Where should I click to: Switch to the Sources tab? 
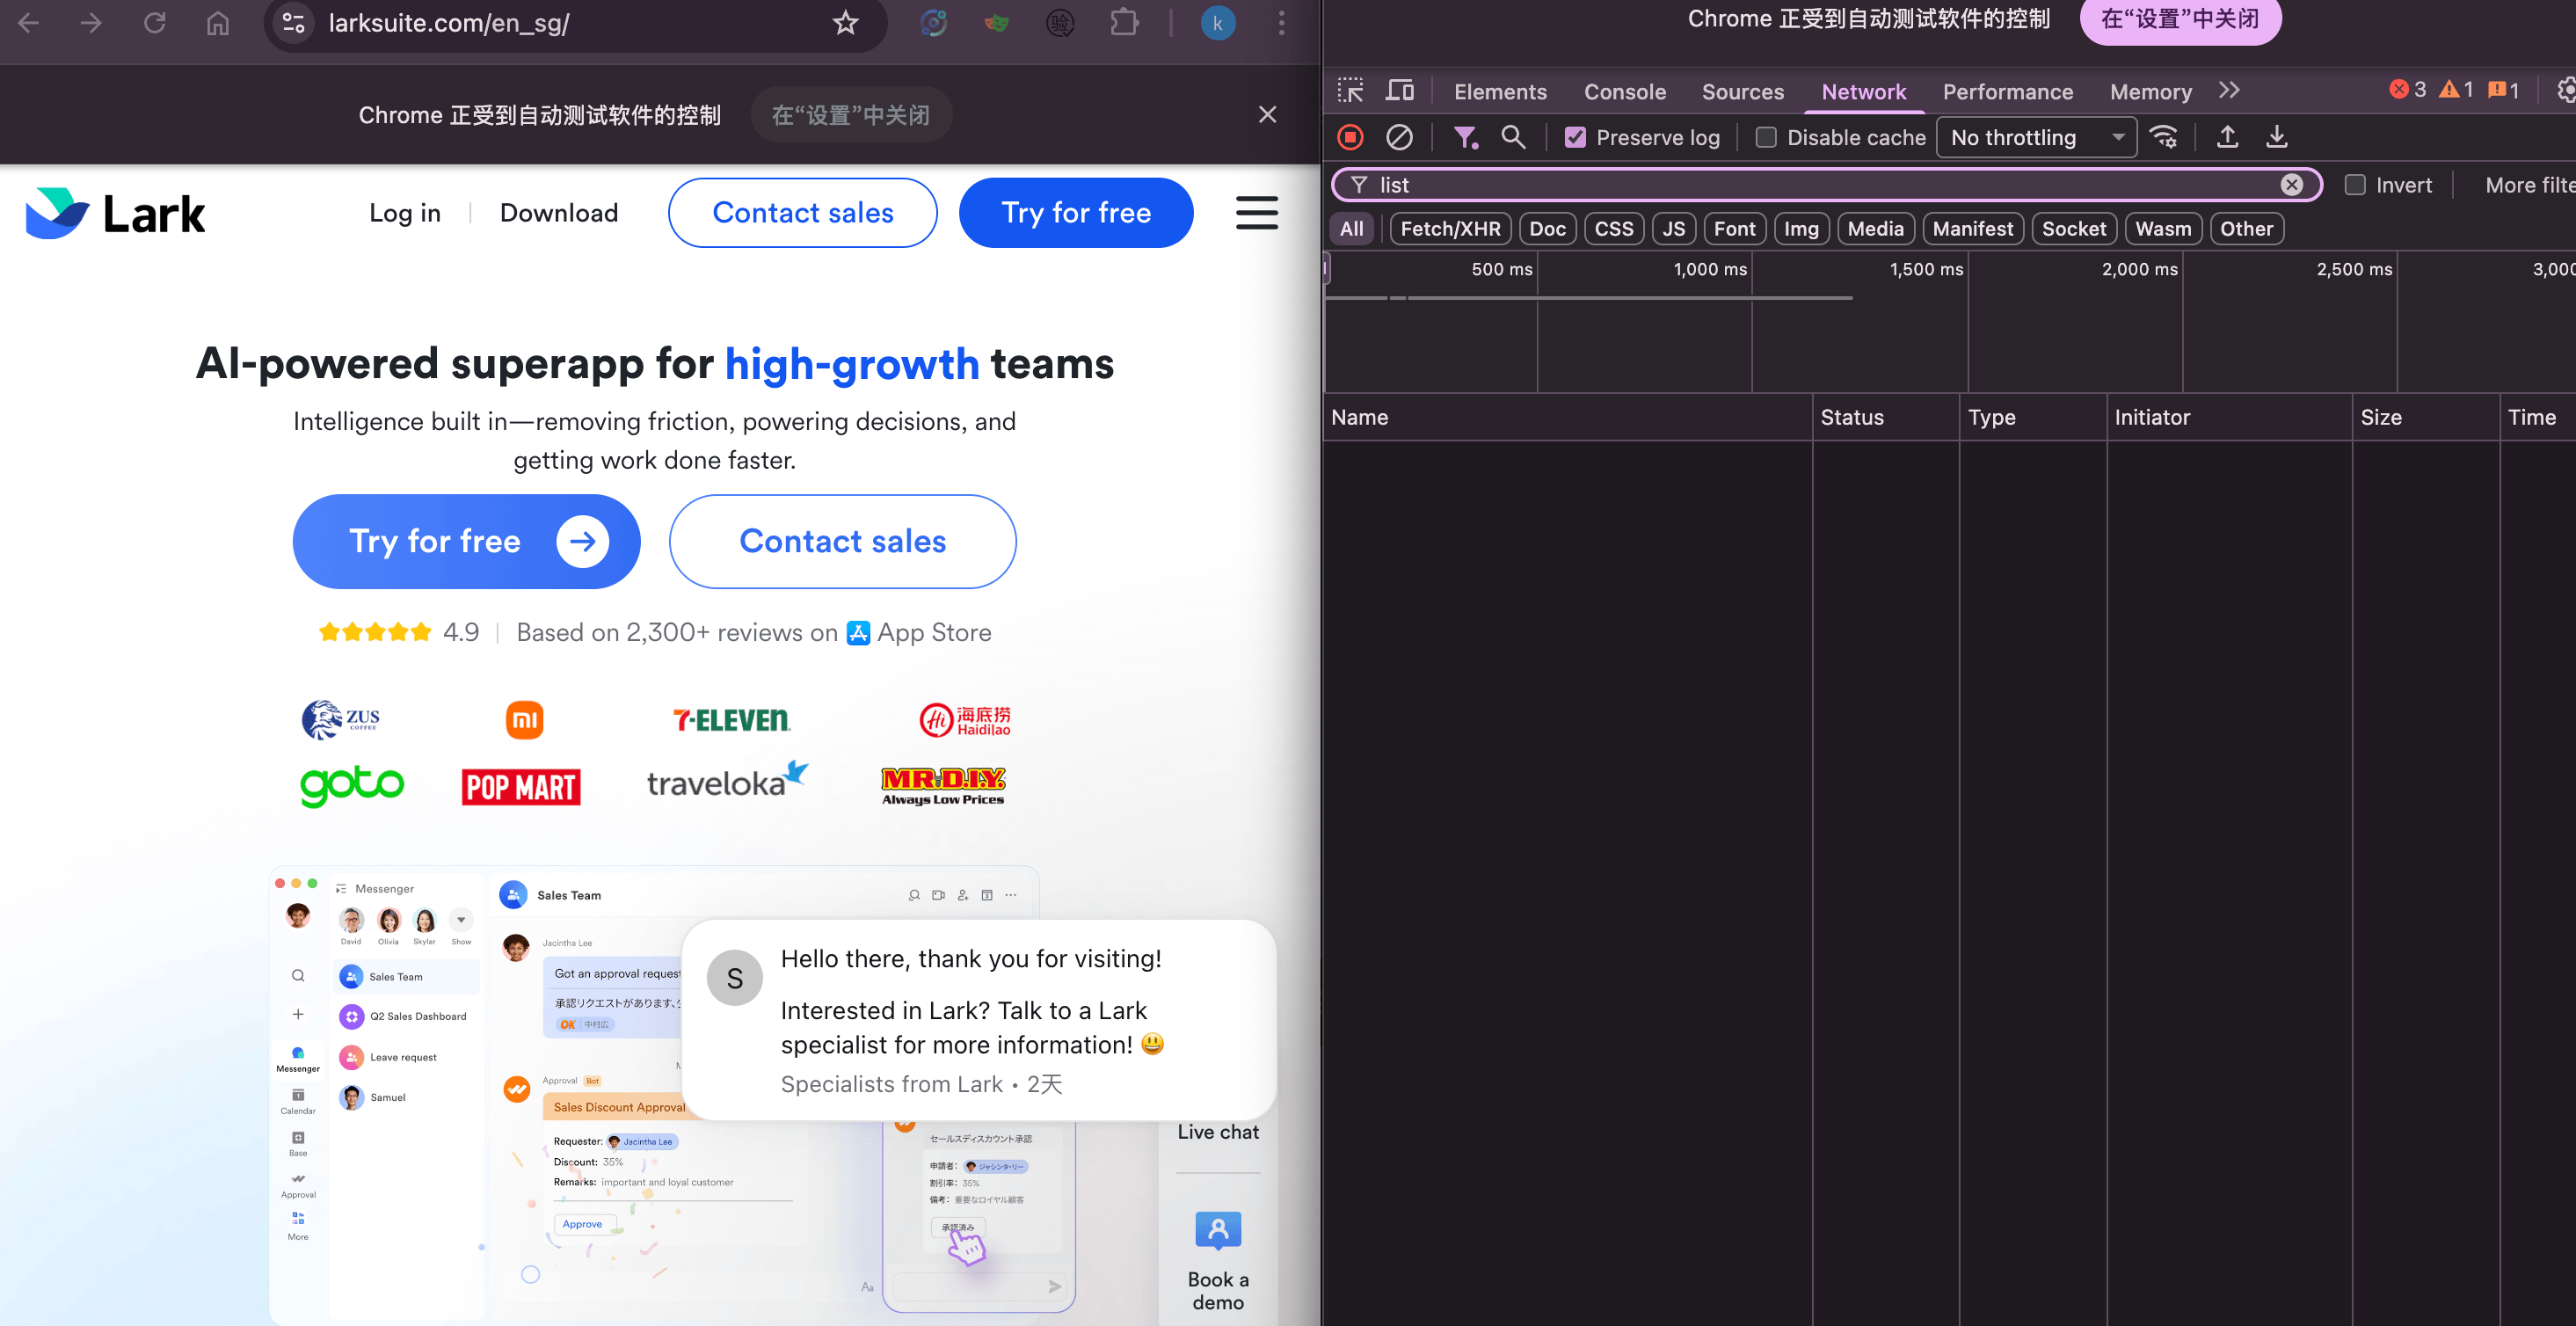pos(1743,92)
